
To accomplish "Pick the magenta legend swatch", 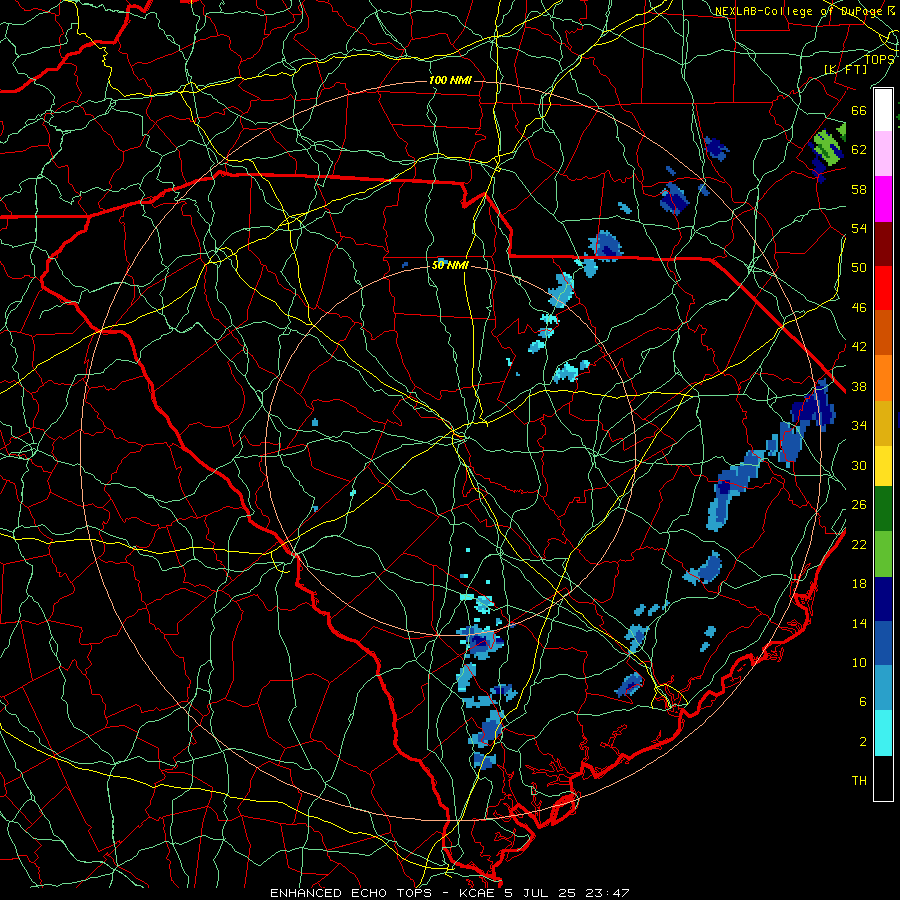I will click(883, 199).
